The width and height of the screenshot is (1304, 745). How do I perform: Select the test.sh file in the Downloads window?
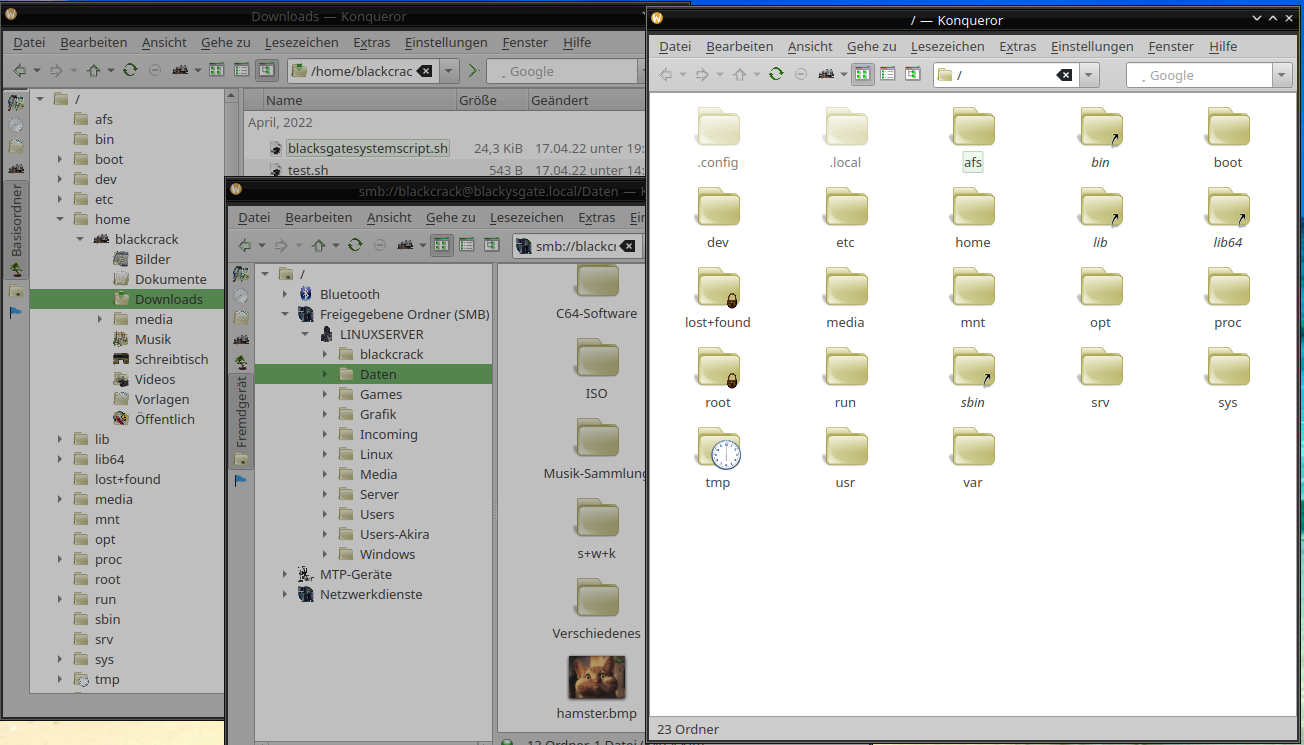coord(308,170)
